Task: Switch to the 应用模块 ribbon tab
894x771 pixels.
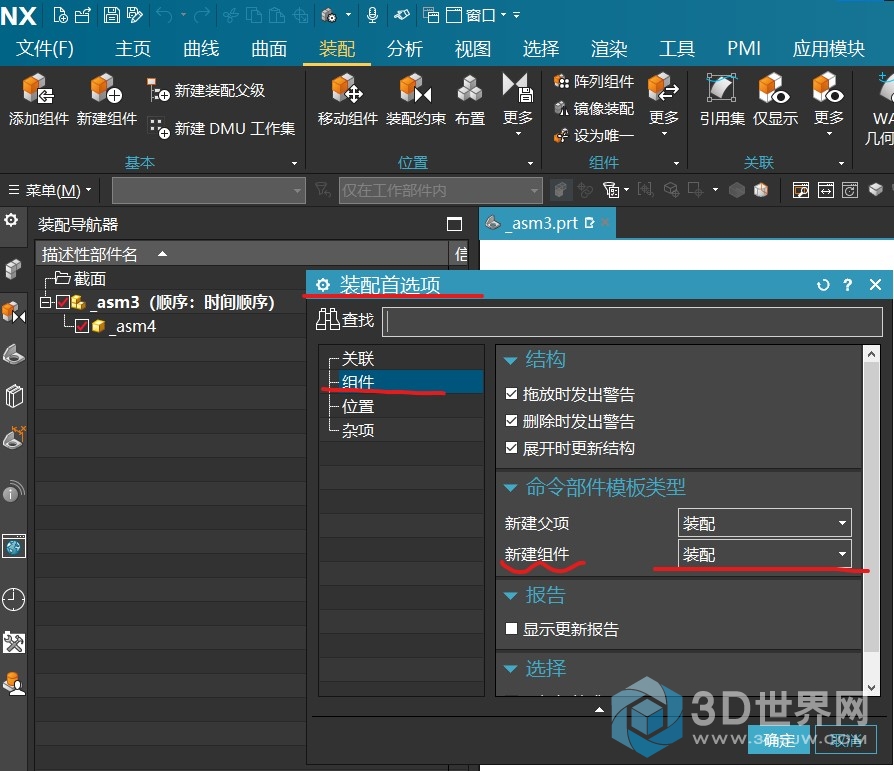Action: click(828, 48)
